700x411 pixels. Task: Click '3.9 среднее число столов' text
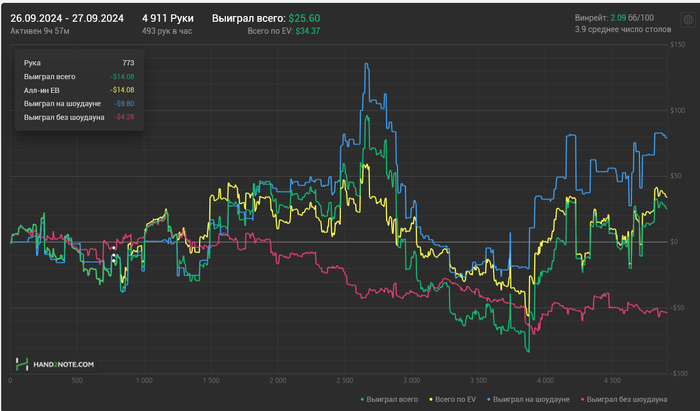623,29
